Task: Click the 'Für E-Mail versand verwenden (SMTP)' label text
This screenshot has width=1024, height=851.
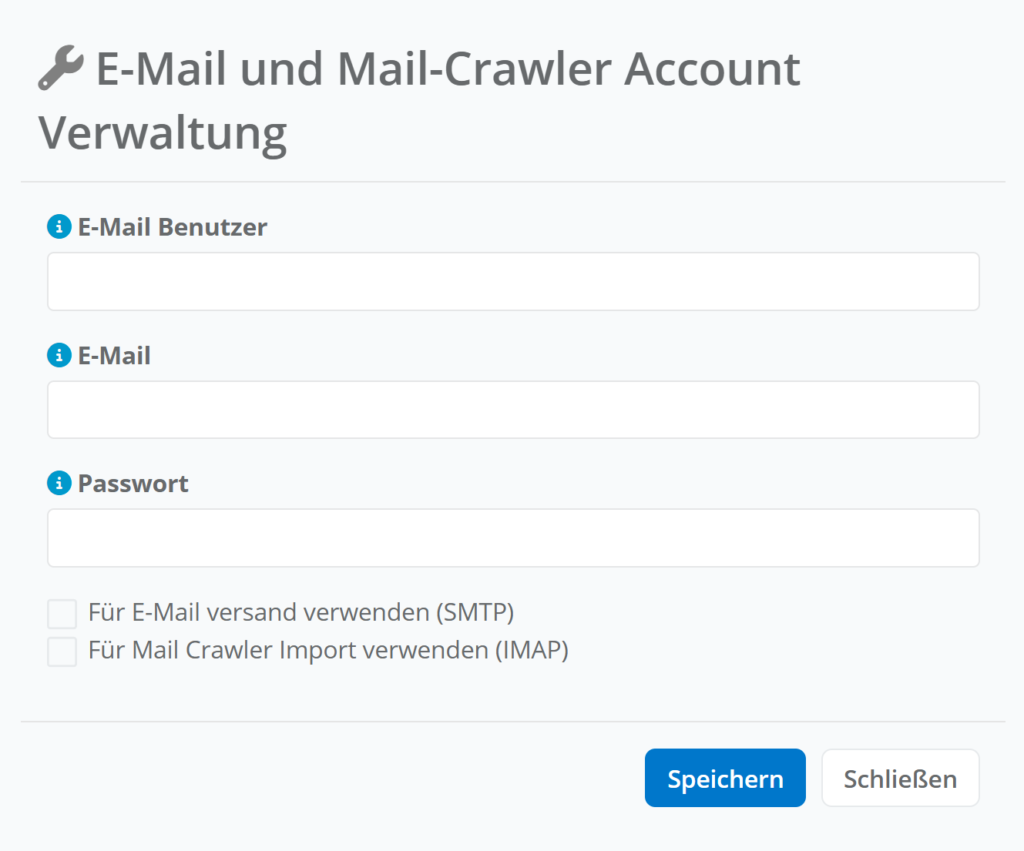Action: [301, 612]
